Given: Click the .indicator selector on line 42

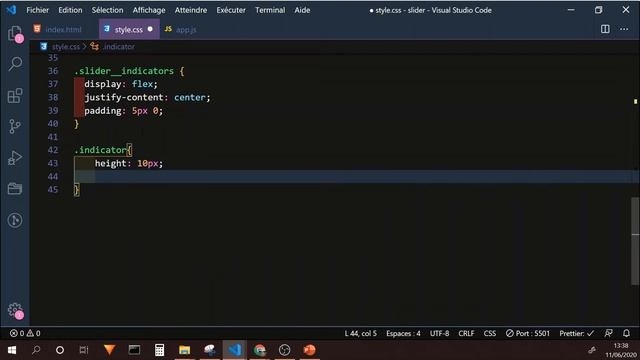Looking at the screenshot, I should tap(100, 150).
